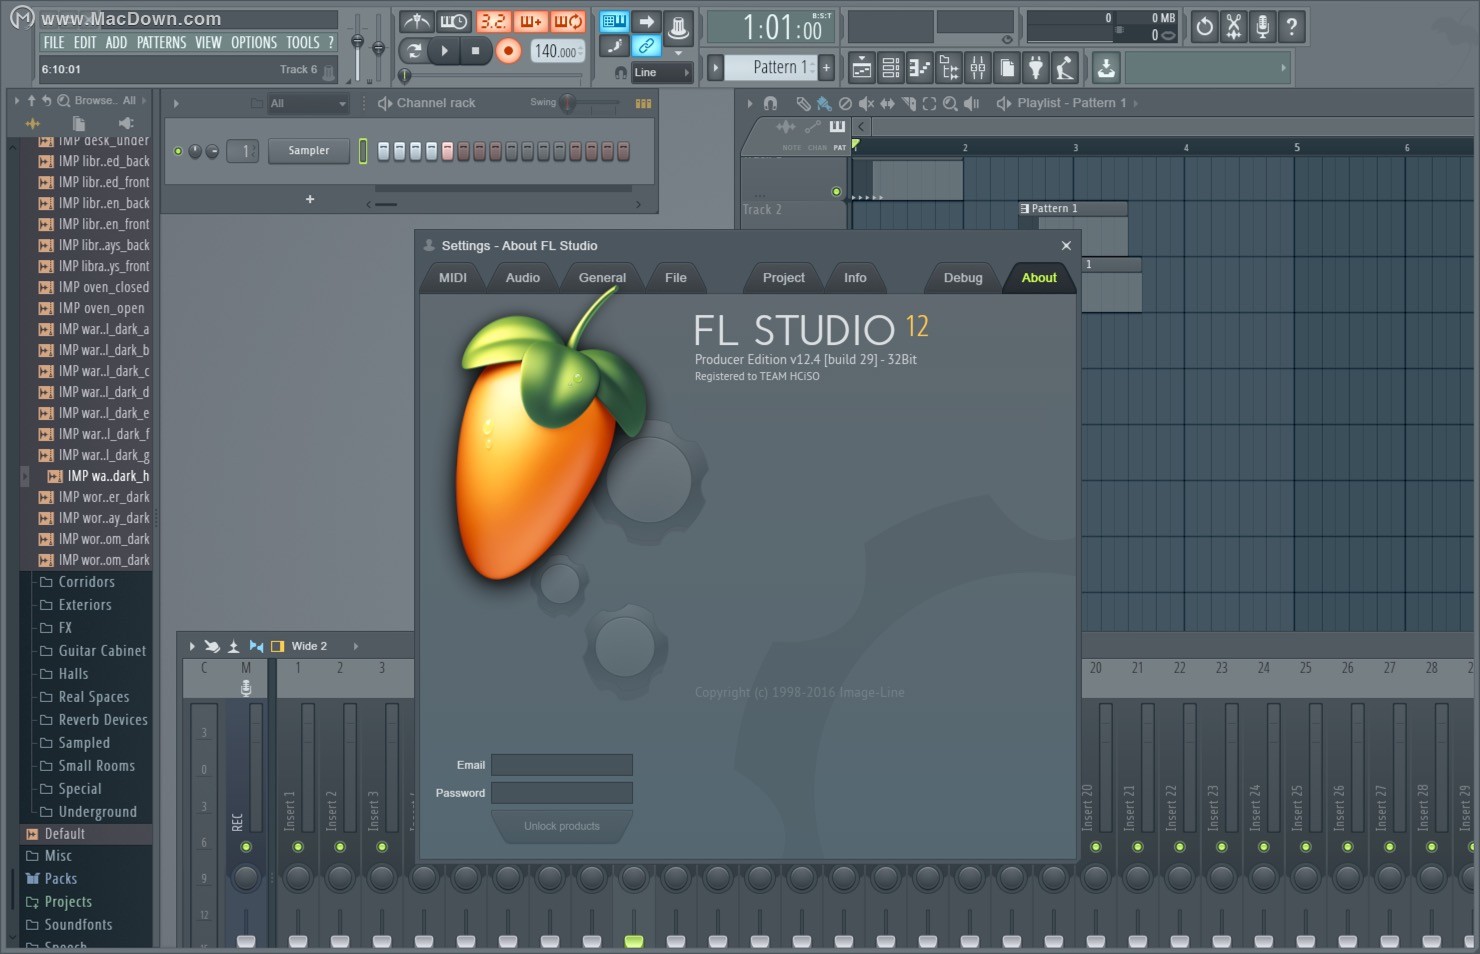Viewport: 1480px width, 954px height.
Task: Select the playlist paint brush tool
Action: pyautogui.click(x=823, y=103)
